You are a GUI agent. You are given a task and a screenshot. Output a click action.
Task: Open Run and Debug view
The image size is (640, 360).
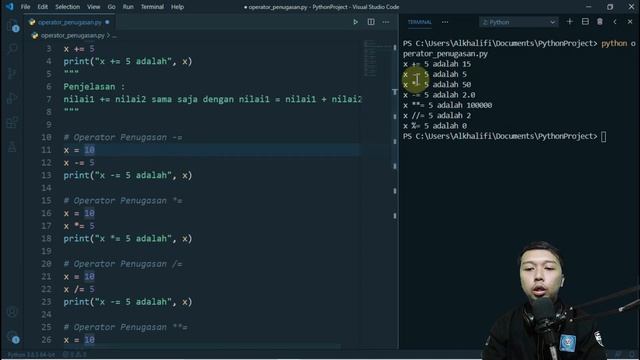tap(12, 98)
